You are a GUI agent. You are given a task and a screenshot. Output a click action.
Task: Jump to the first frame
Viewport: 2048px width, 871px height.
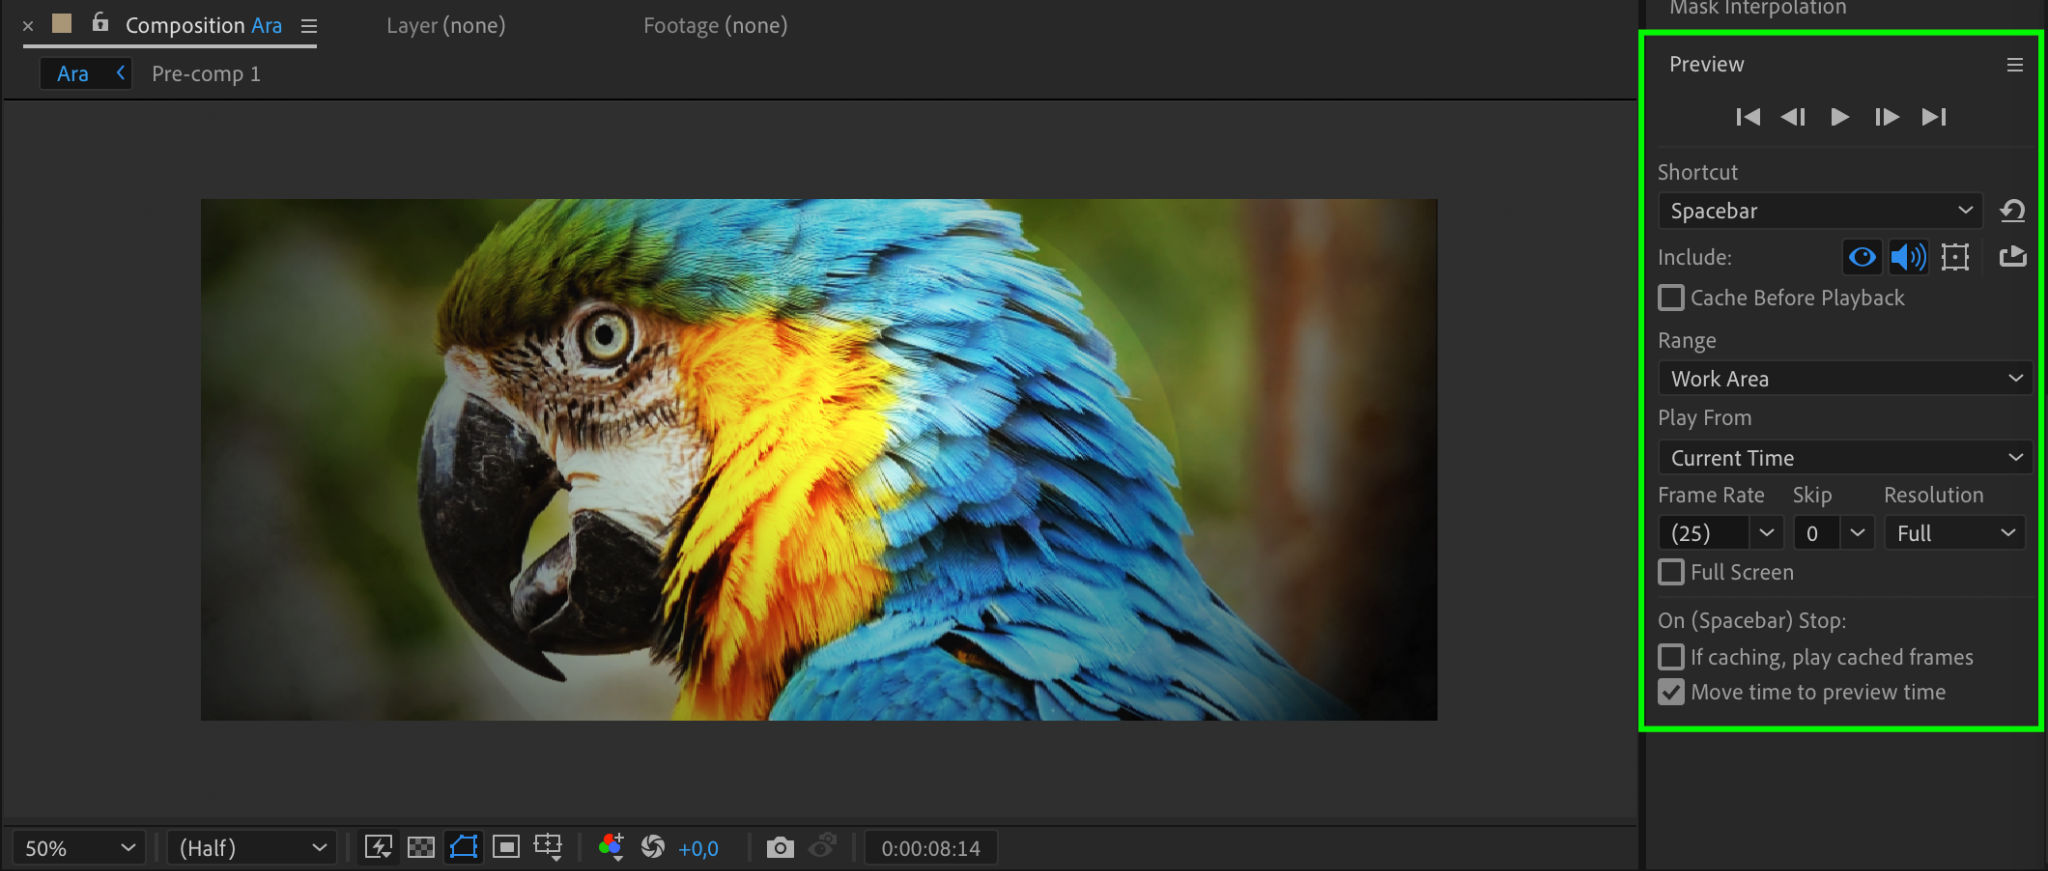click(1748, 117)
